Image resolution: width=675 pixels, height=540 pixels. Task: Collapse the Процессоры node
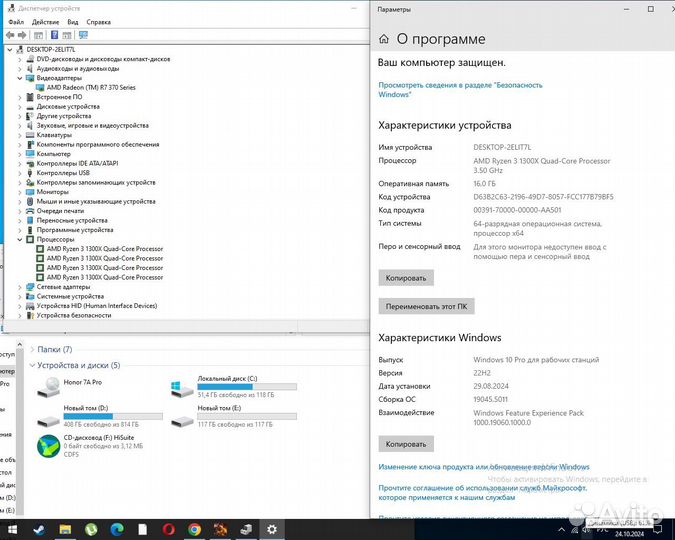20,239
